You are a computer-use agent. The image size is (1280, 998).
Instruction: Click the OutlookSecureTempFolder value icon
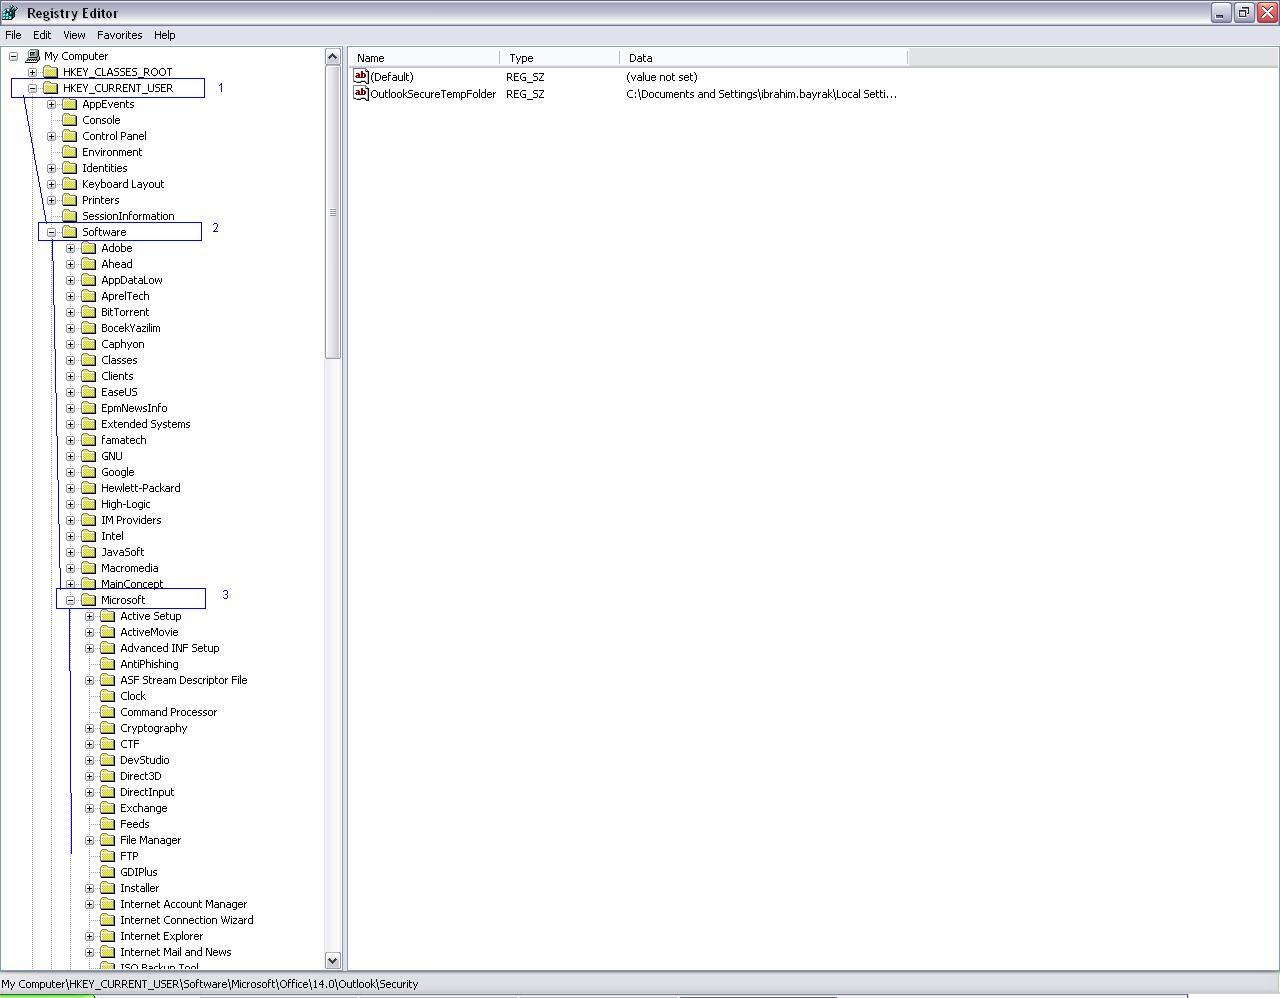[361, 93]
